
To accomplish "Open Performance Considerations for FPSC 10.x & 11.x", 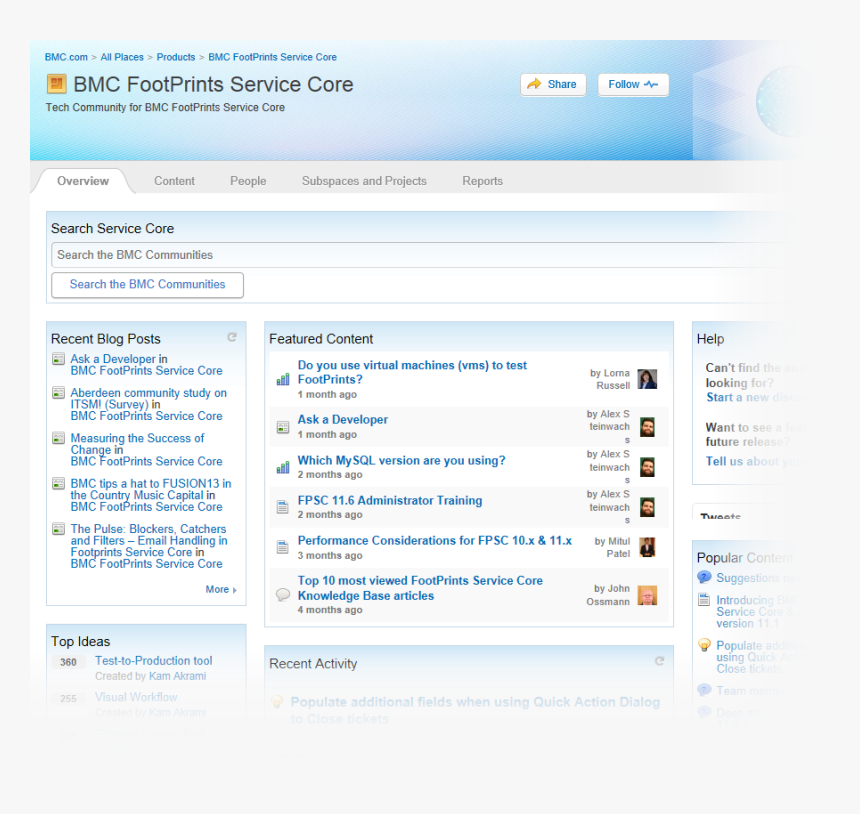I will tap(434, 540).
